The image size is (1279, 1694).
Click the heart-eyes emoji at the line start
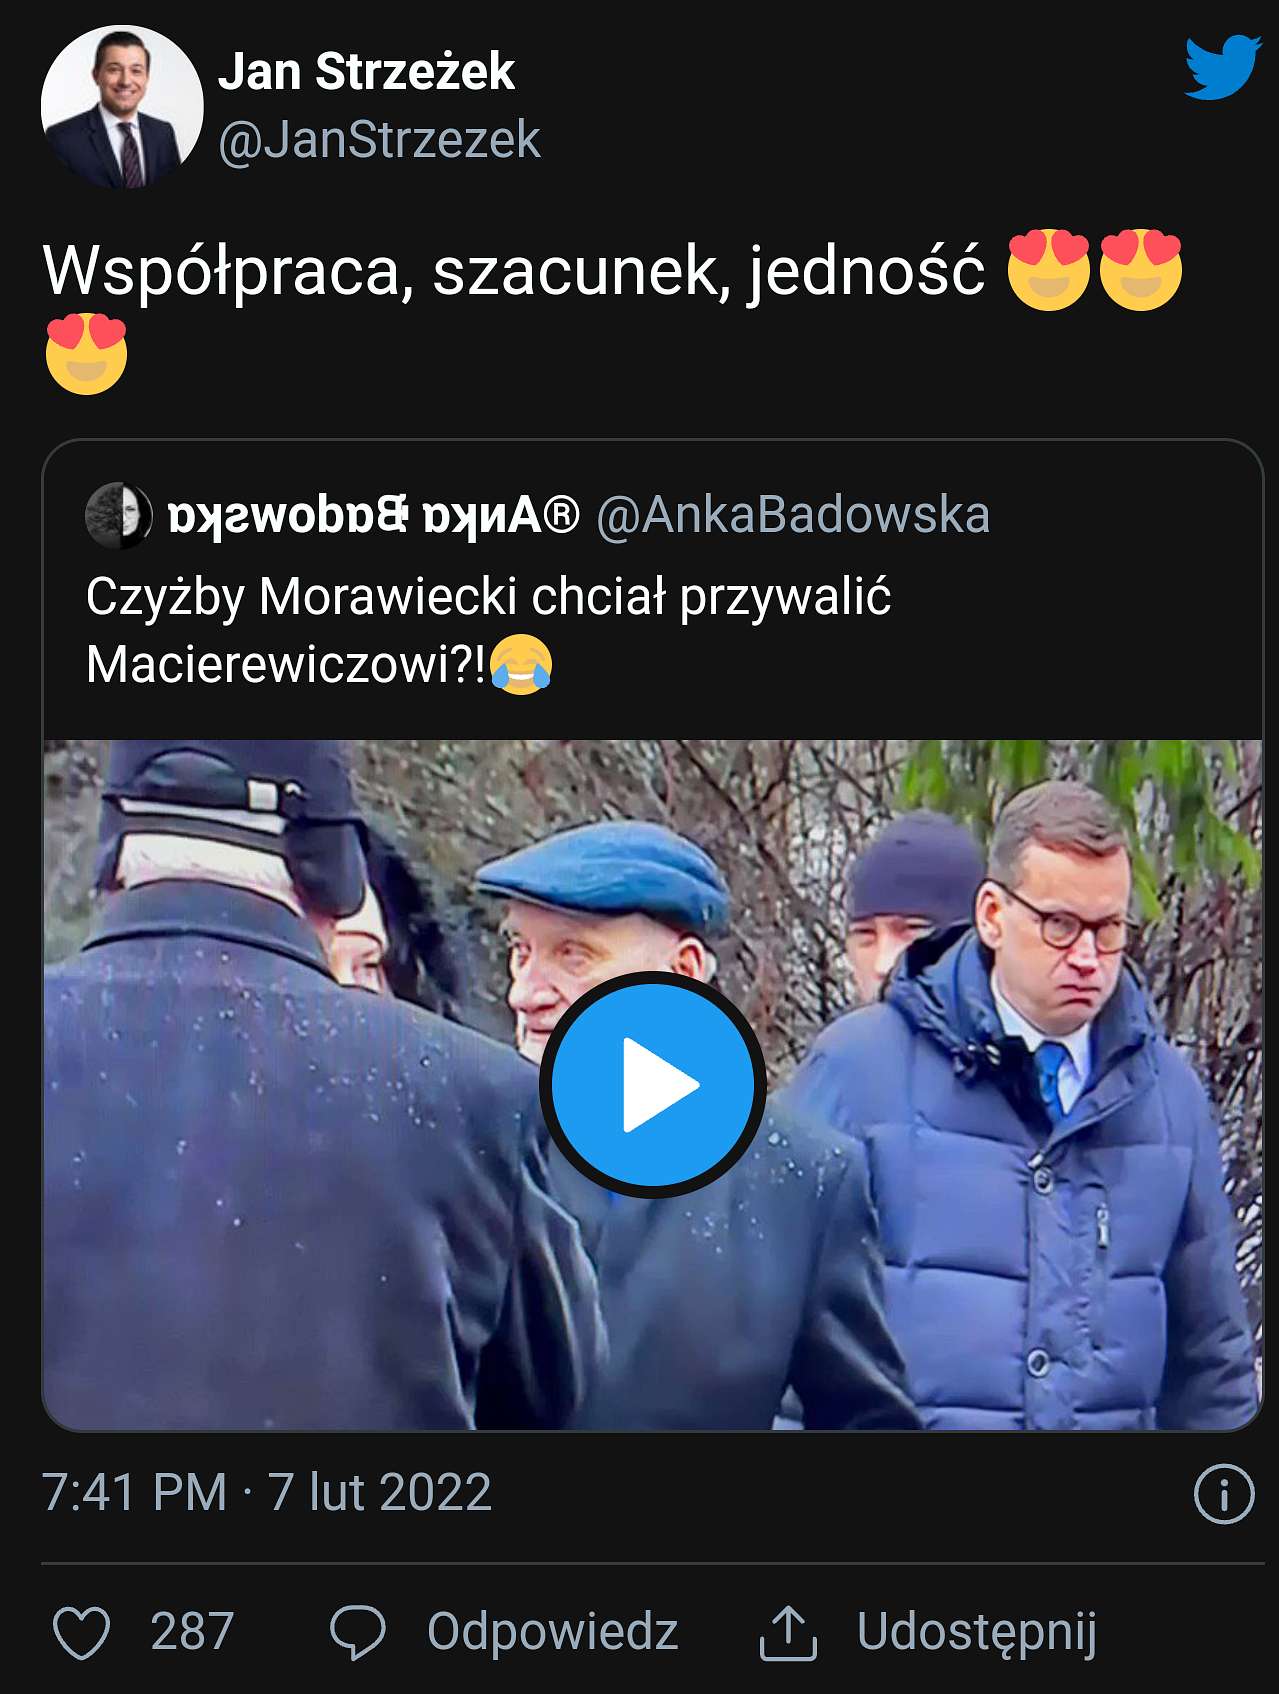click(87, 353)
